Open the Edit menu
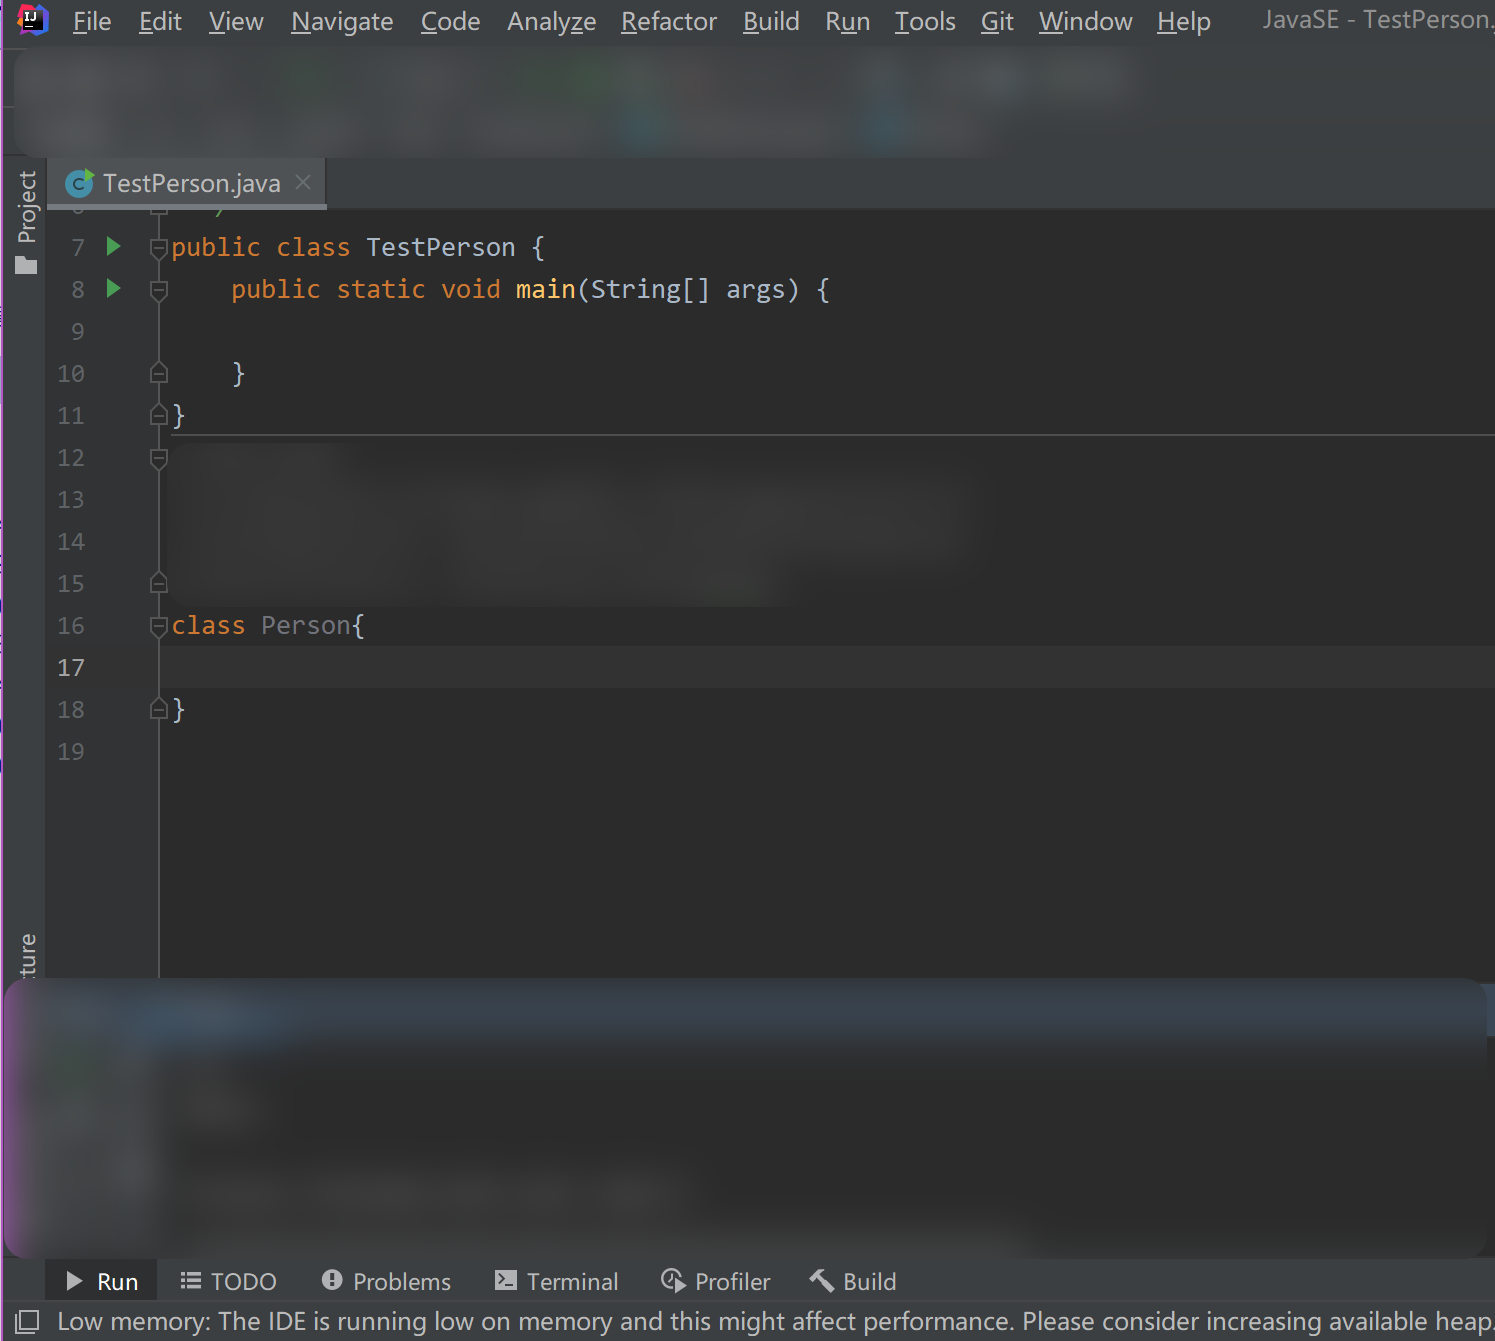1495x1341 pixels. point(160,21)
